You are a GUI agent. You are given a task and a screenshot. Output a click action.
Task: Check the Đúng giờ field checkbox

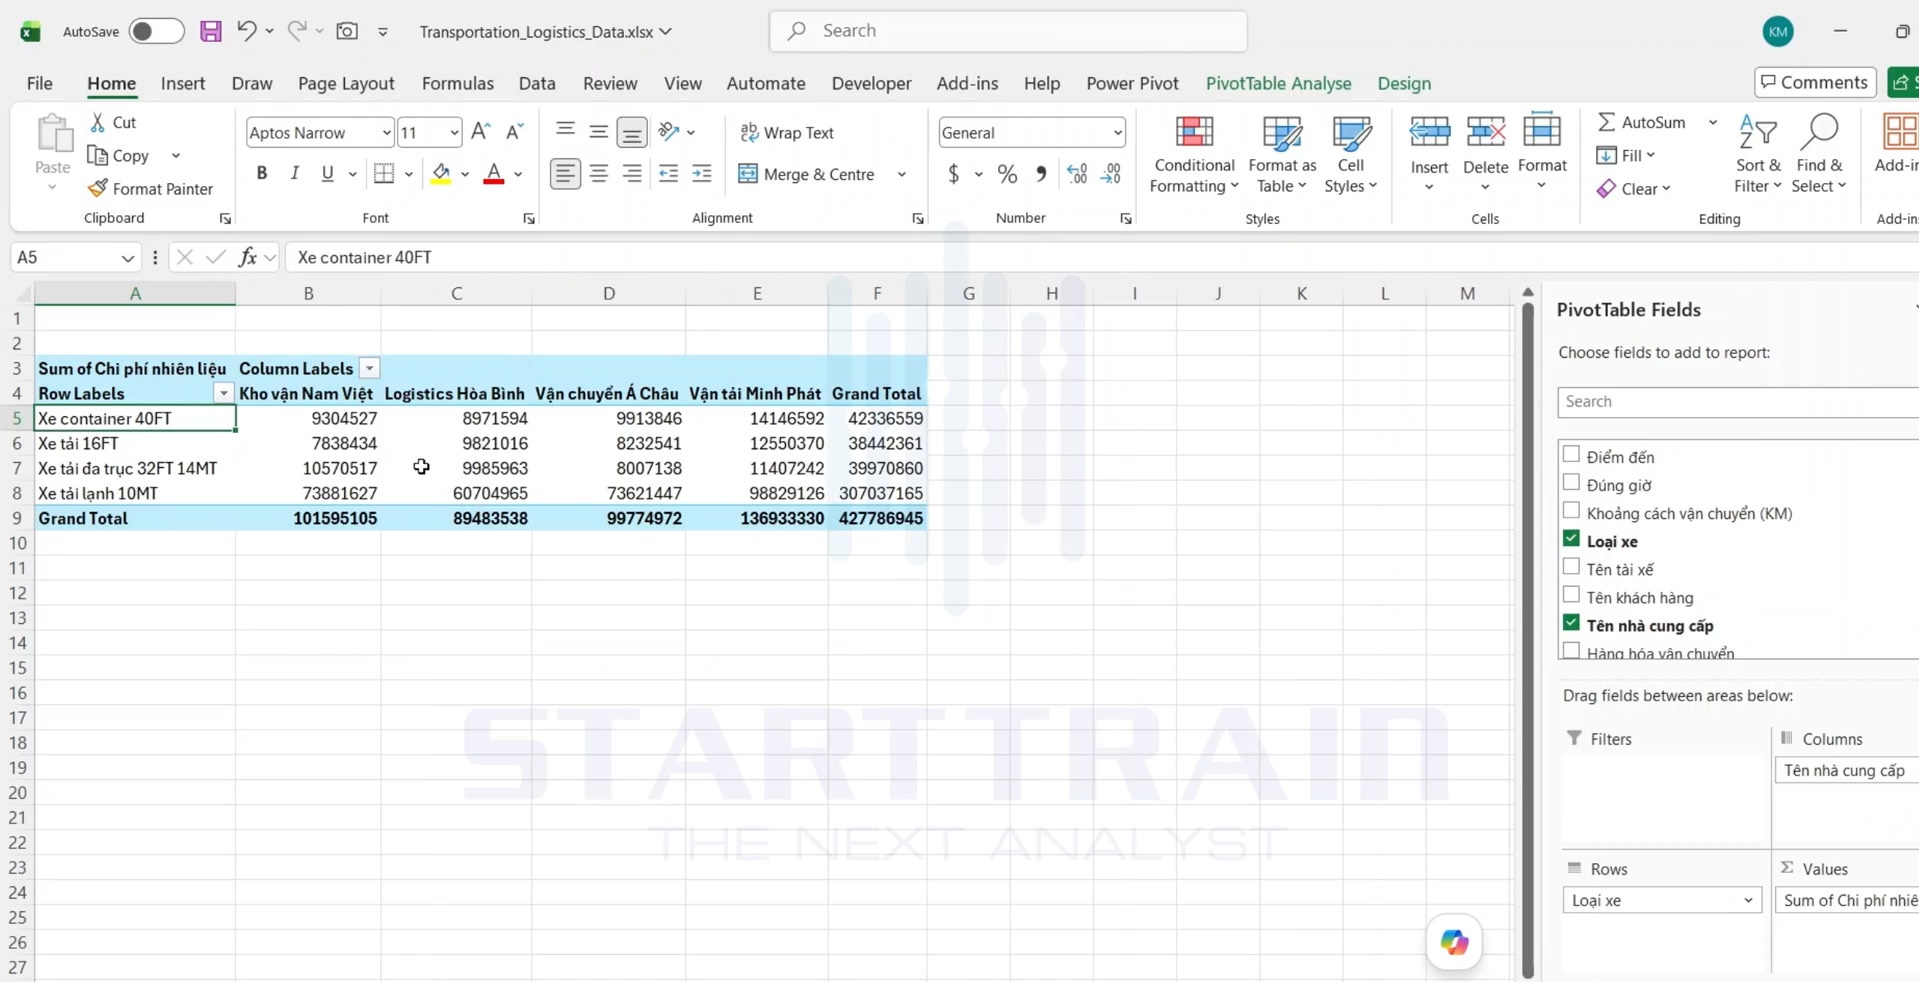(1571, 483)
